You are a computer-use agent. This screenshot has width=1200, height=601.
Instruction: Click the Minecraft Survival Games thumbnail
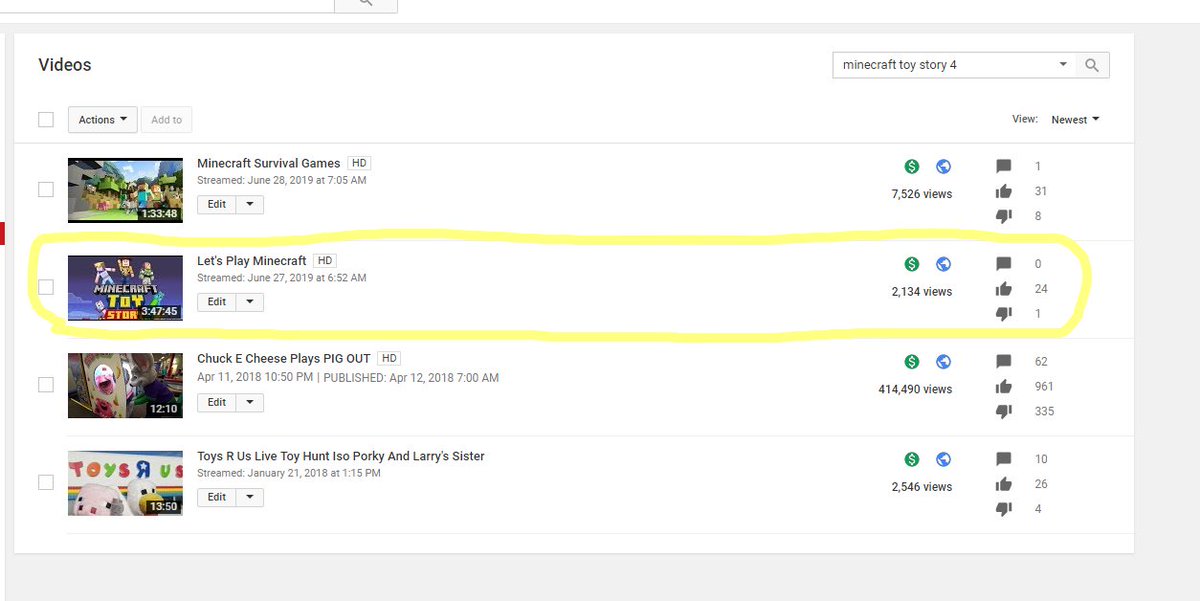coord(125,190)
